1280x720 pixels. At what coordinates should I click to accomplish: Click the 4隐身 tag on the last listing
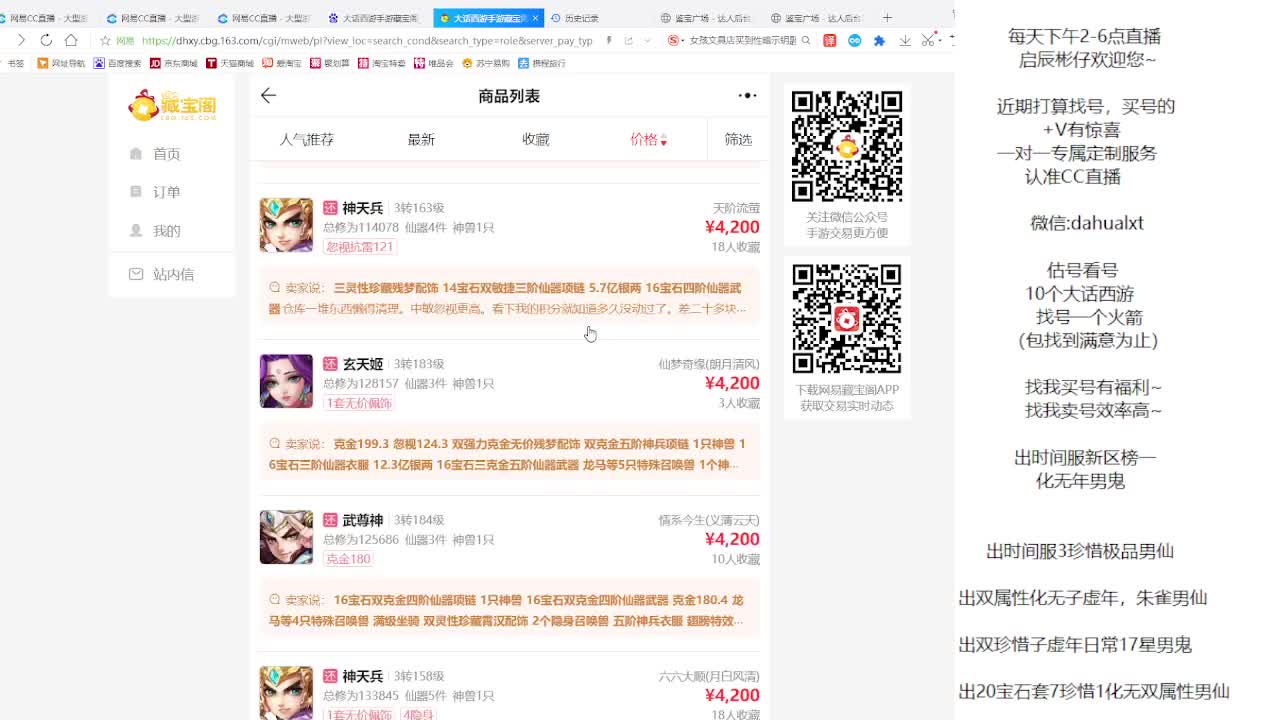(x=418, y=715)
